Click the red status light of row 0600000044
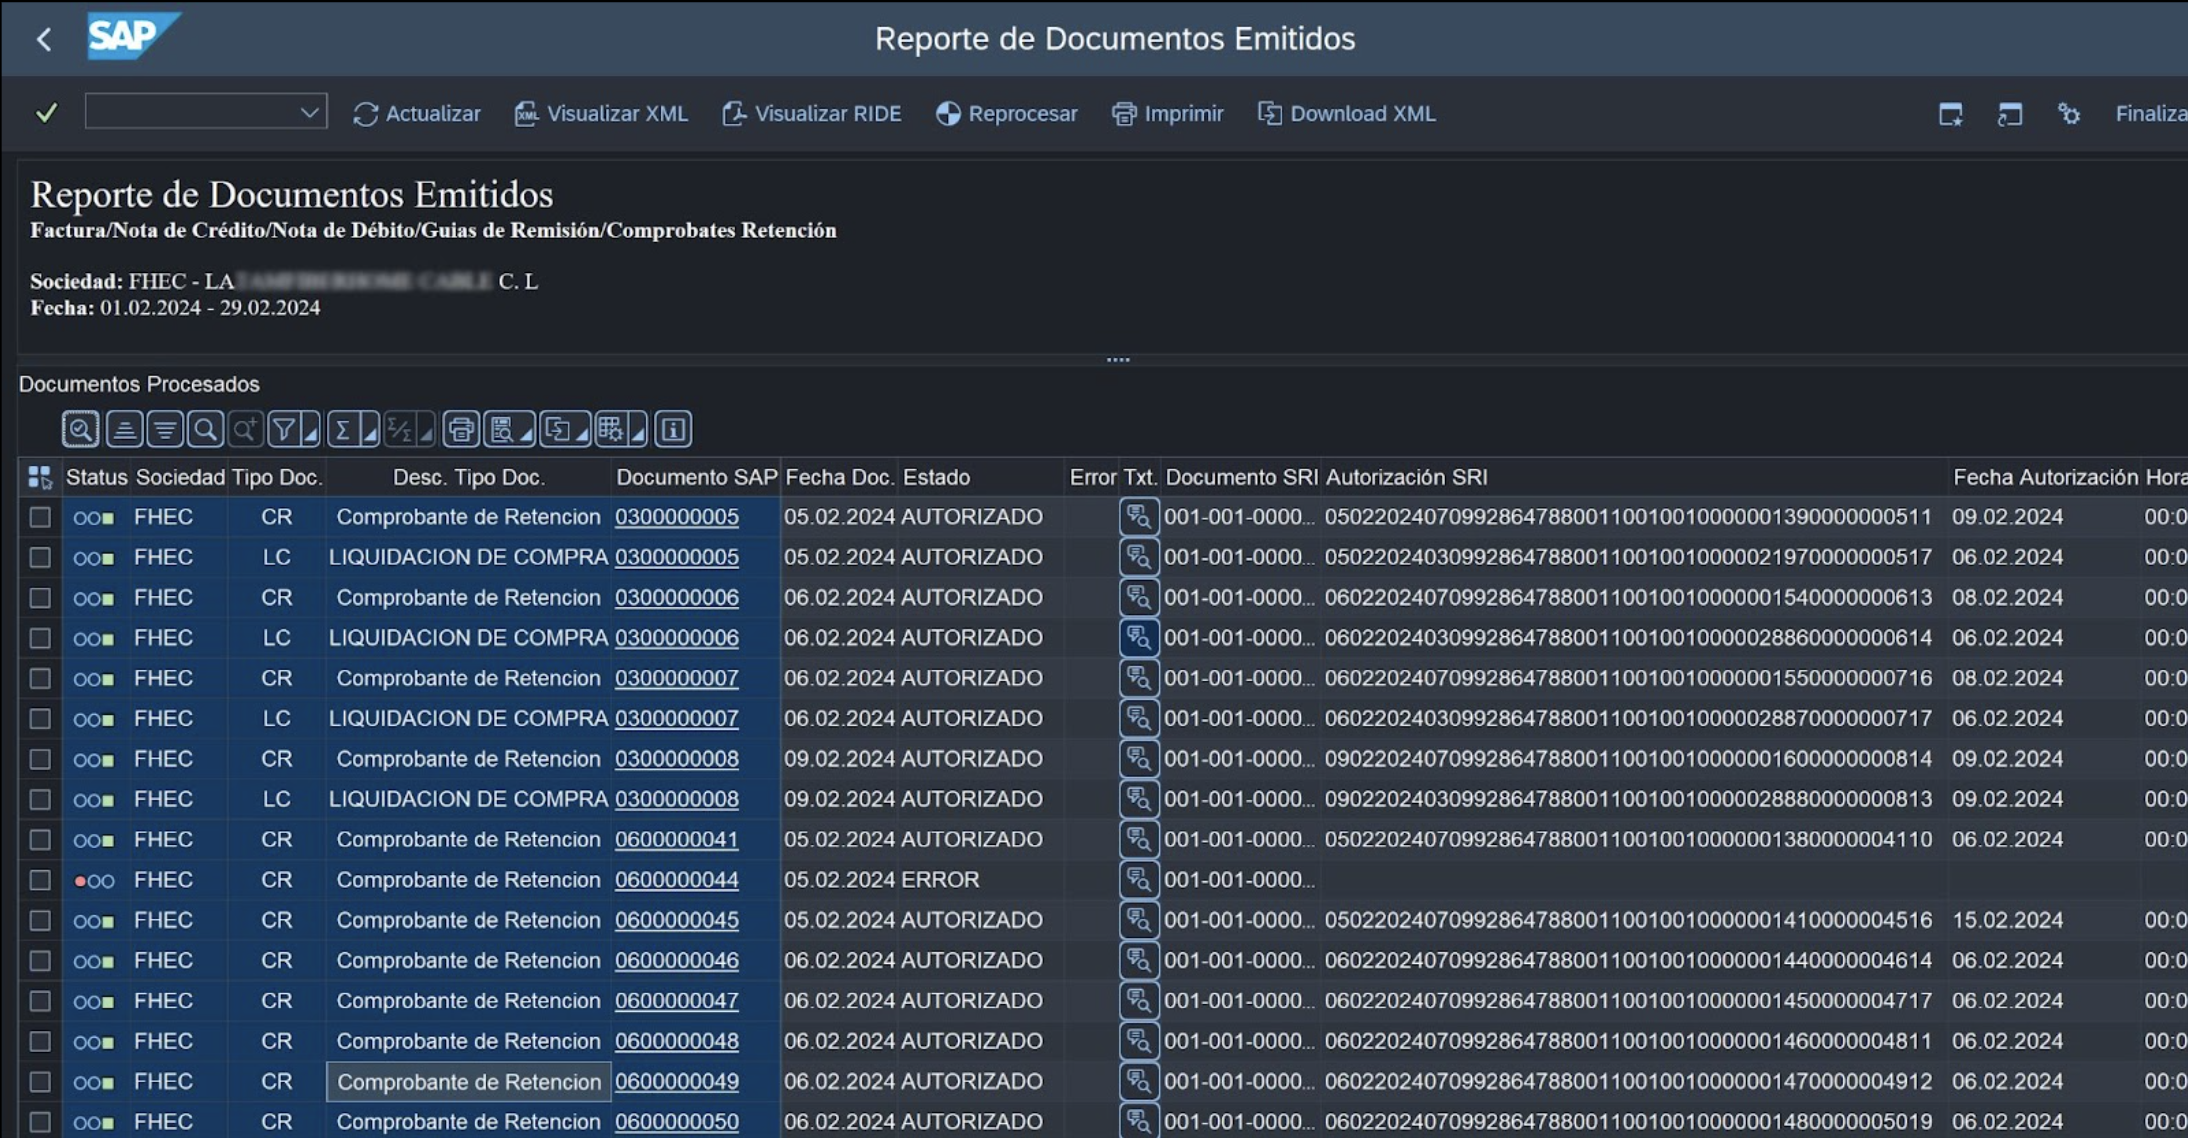This screenshot has width=2188, height=1138. pos(80,881)
